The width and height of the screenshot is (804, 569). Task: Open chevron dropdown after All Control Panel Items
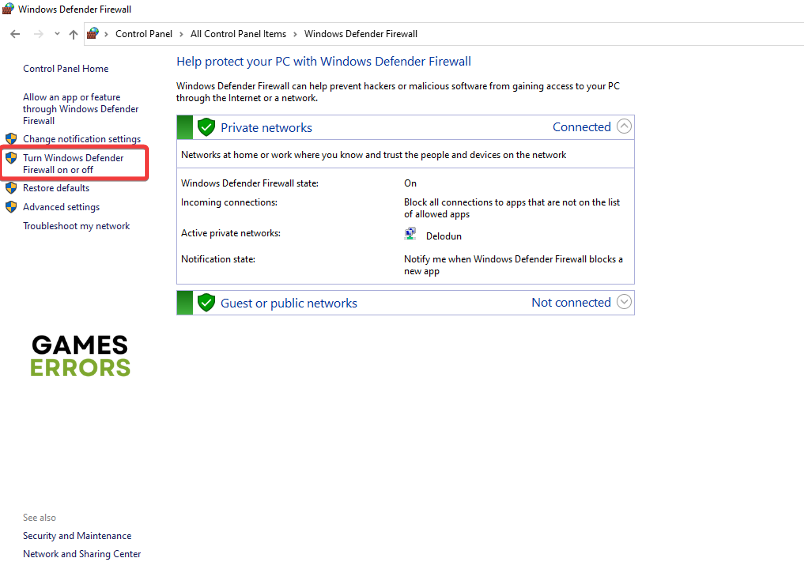[x=295, y=34]
